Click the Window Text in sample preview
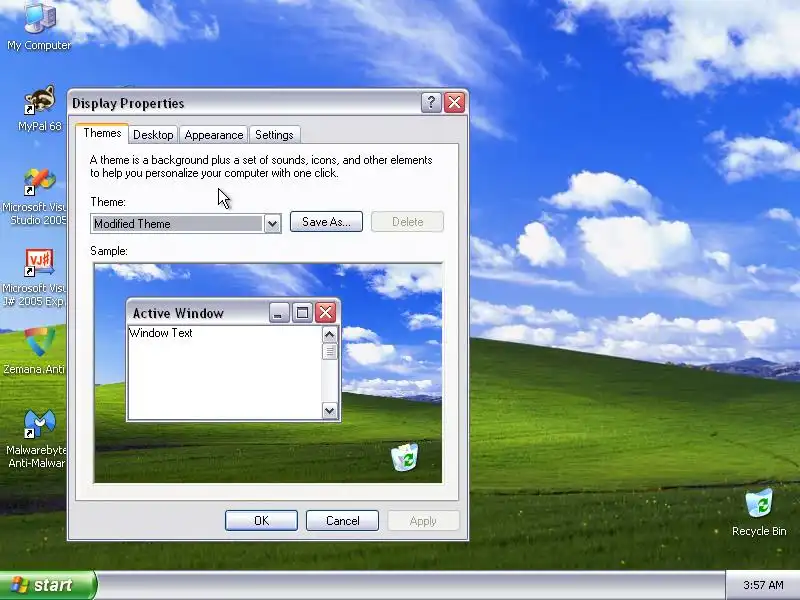This screenshot has height=600, width=800. pos(161,333)
